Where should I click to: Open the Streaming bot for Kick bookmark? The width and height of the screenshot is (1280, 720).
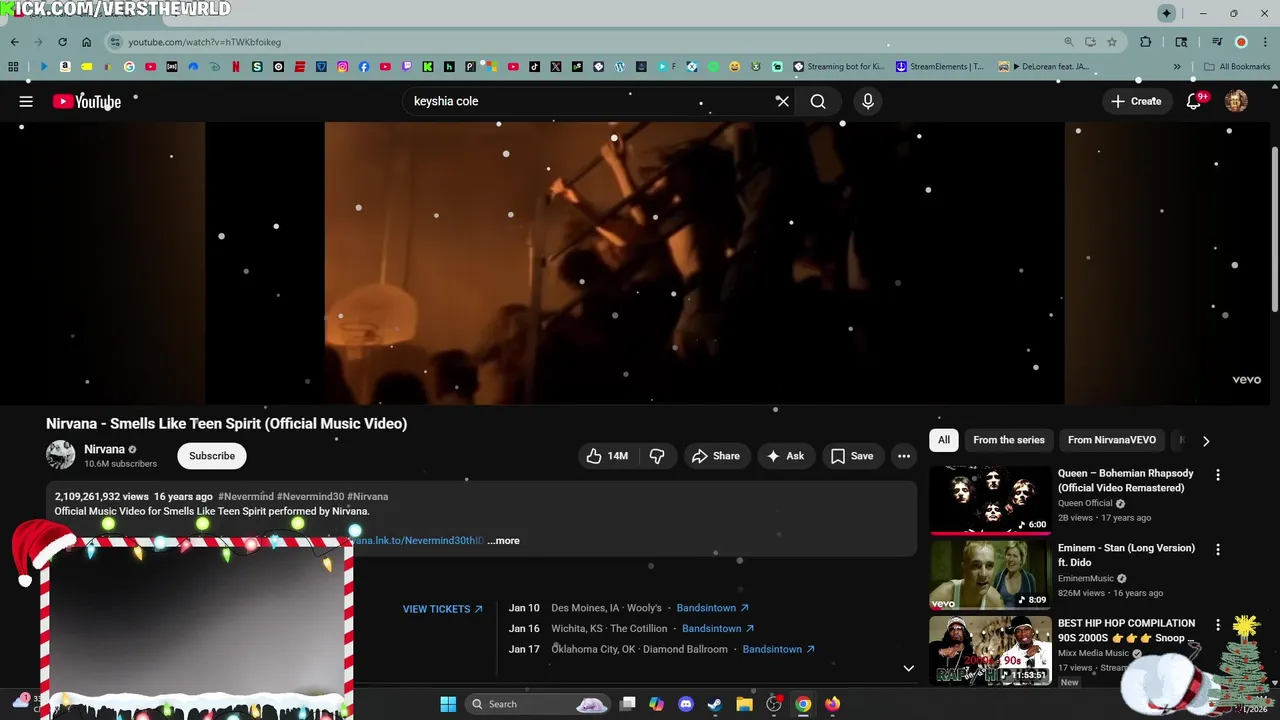(x=838, y=67)
